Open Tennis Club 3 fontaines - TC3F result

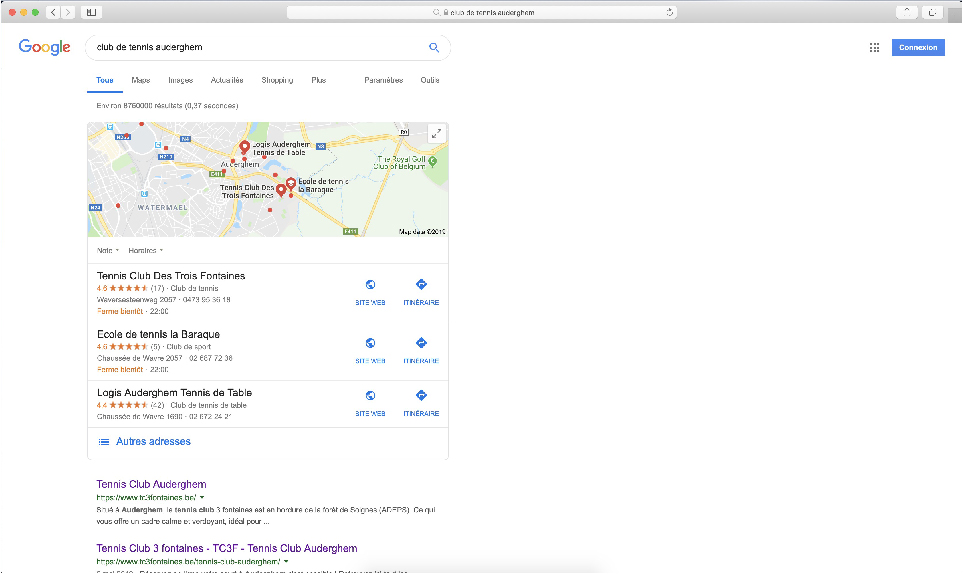227,548
